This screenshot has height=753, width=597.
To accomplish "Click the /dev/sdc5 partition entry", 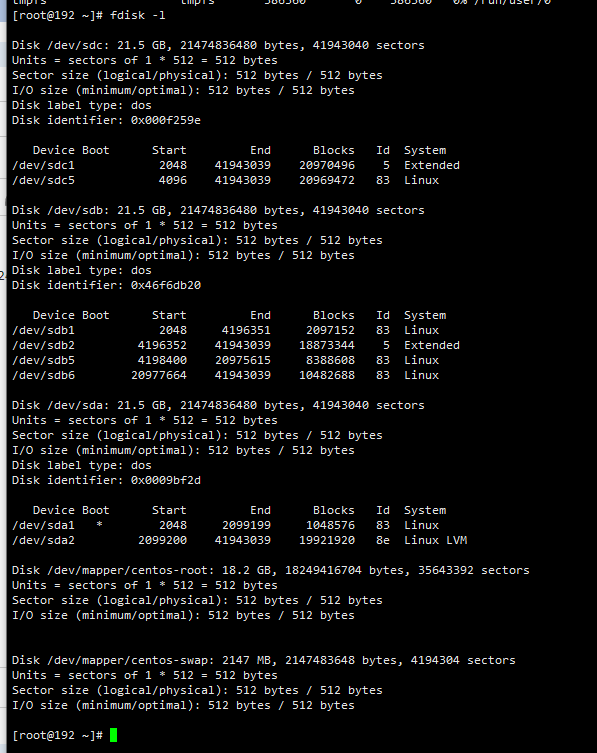I will click(225, 180).
